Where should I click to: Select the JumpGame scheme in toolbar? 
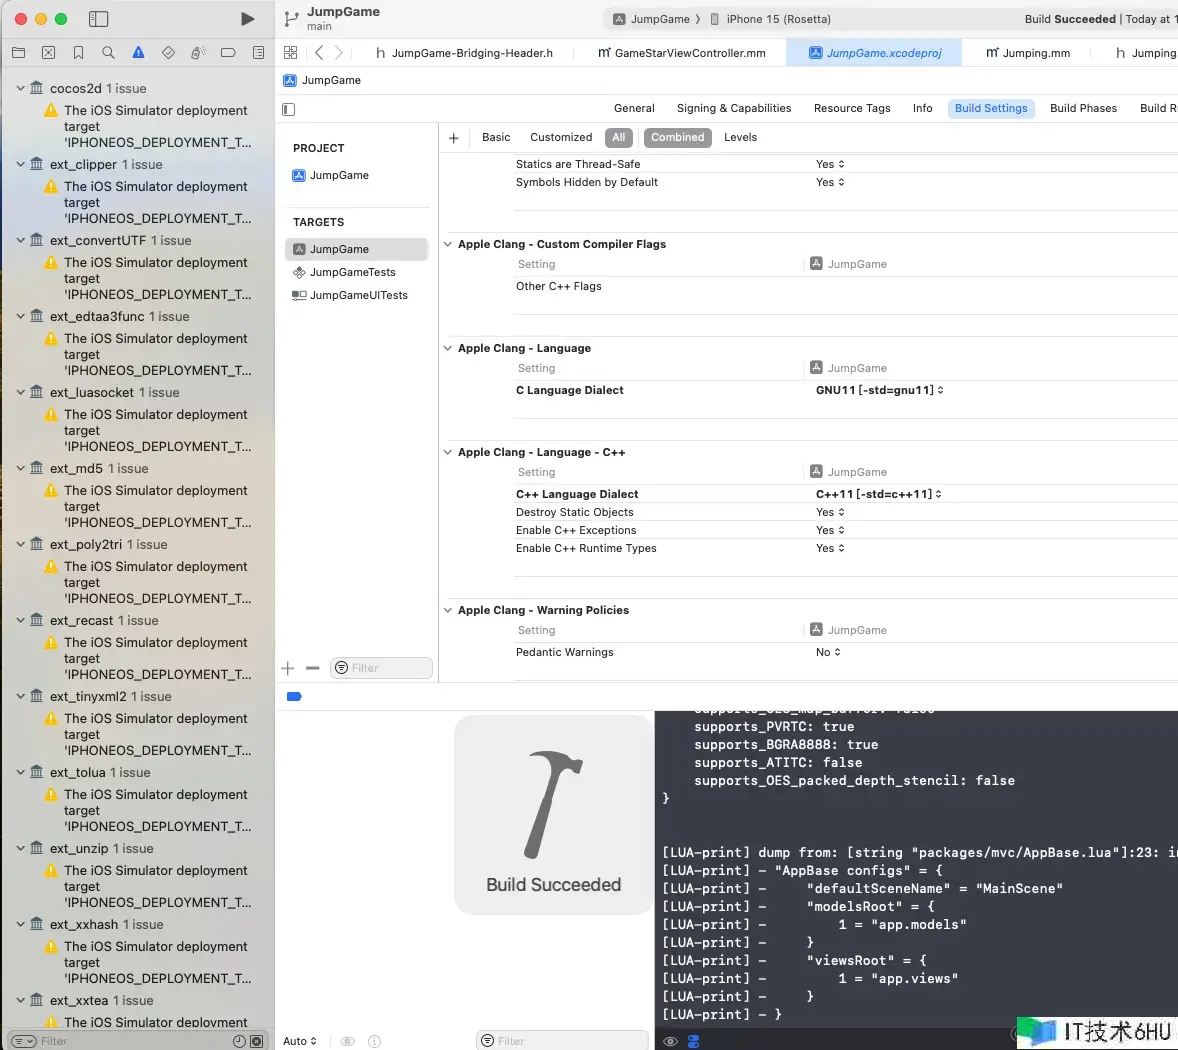click(652, 20)
